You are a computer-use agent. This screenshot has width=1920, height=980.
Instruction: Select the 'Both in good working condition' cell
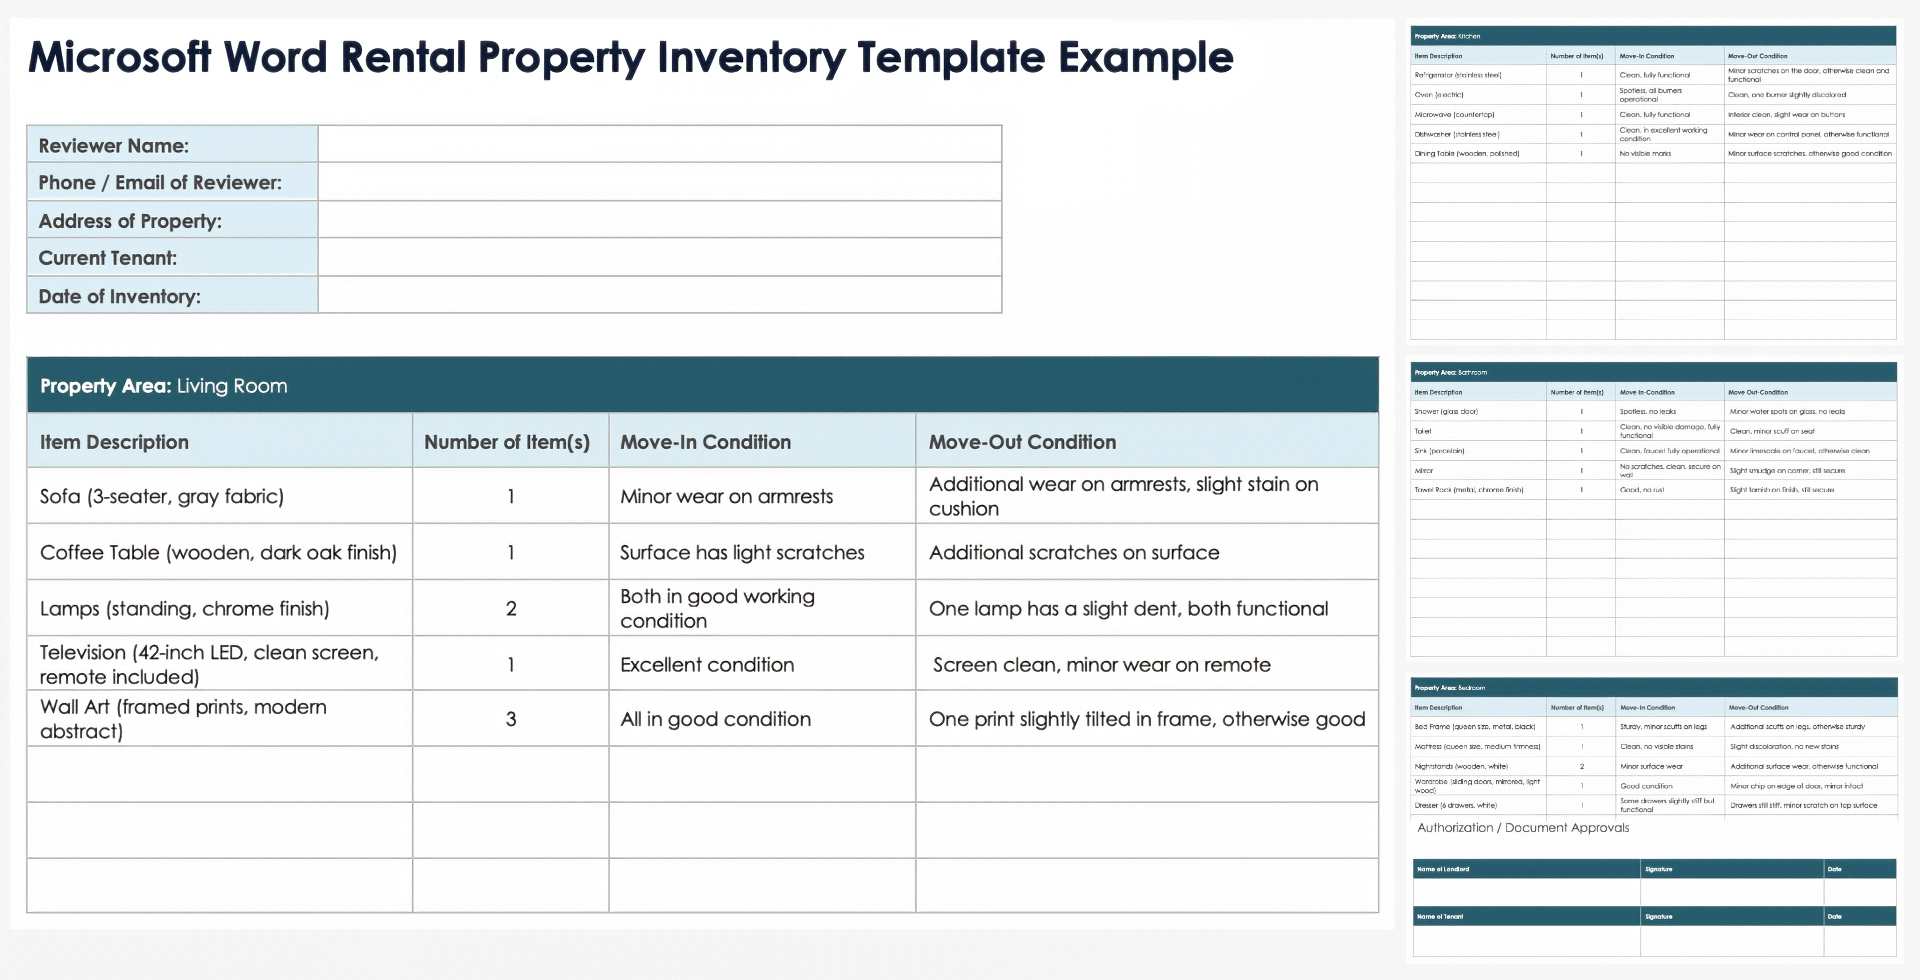tap(762, 608)
